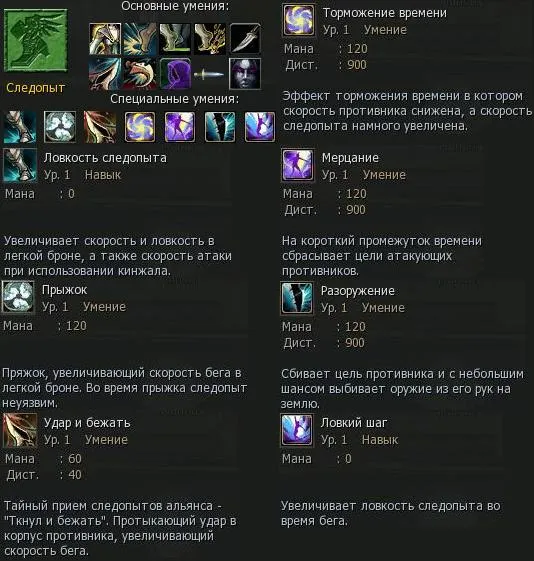Image resolution: width=534 pixels, height=561 pixels.
Task: Select the Прыжок skill detail icon
Action: (x=18, y=297)
